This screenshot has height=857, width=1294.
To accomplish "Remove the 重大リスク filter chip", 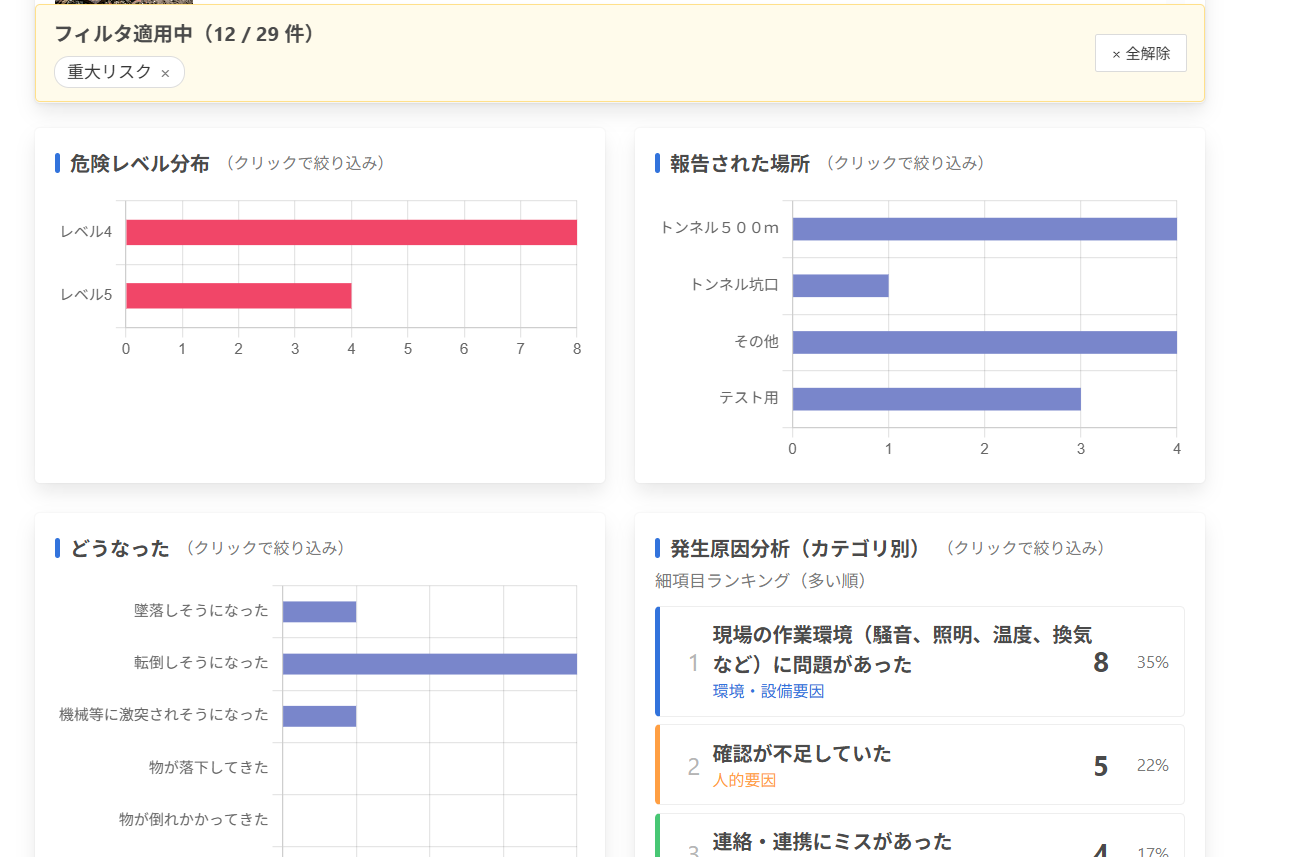I will (x=165, y=73).
